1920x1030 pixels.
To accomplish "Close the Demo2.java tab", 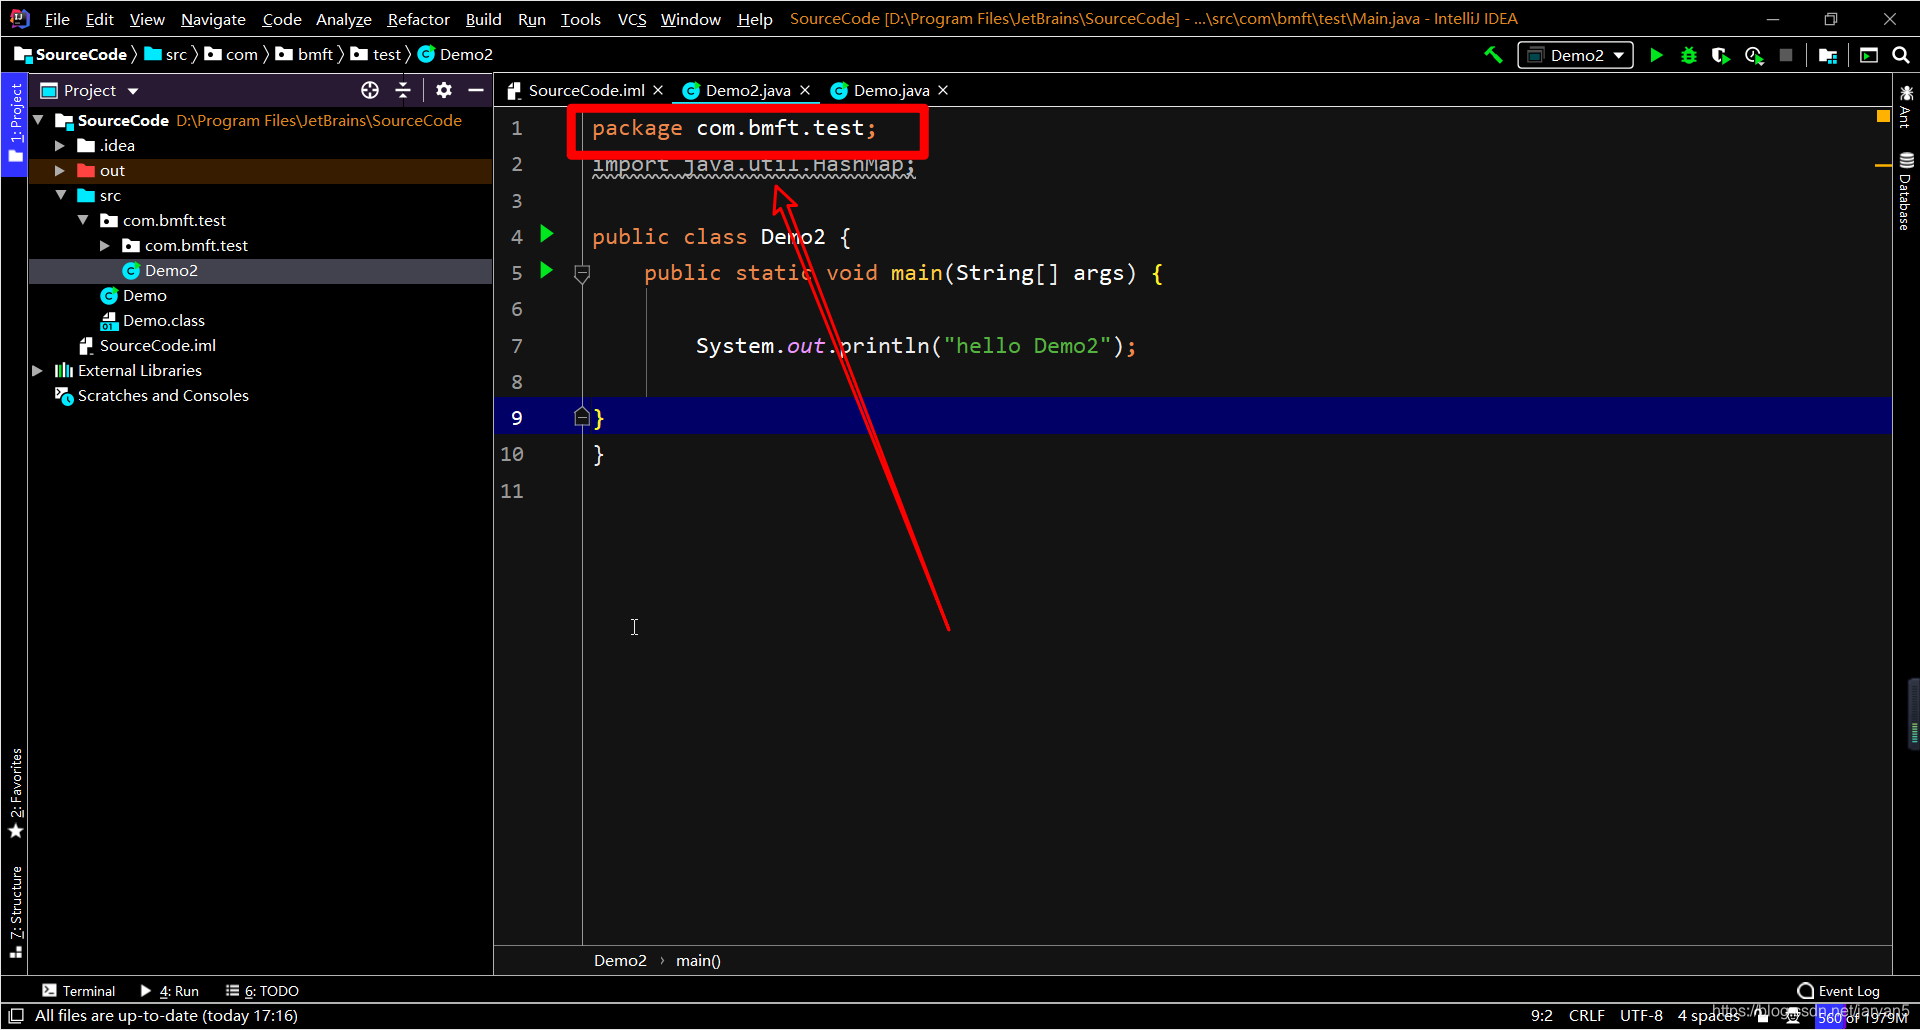I will 805,90.
